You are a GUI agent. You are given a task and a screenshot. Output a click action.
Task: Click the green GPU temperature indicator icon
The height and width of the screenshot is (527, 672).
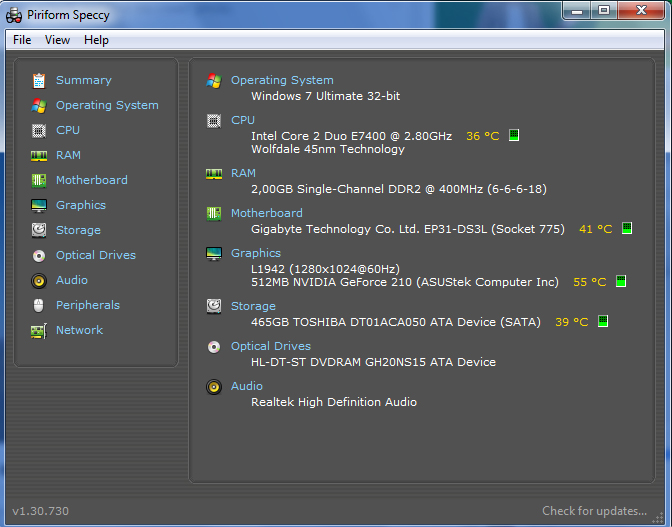pos(621,281)
